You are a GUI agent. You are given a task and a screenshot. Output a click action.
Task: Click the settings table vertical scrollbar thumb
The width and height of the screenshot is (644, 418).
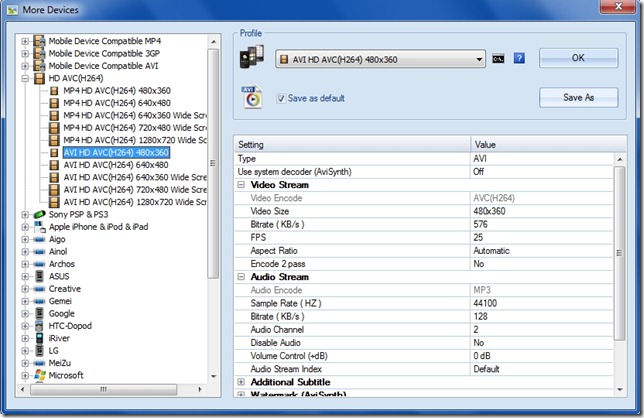pos(619,253)
